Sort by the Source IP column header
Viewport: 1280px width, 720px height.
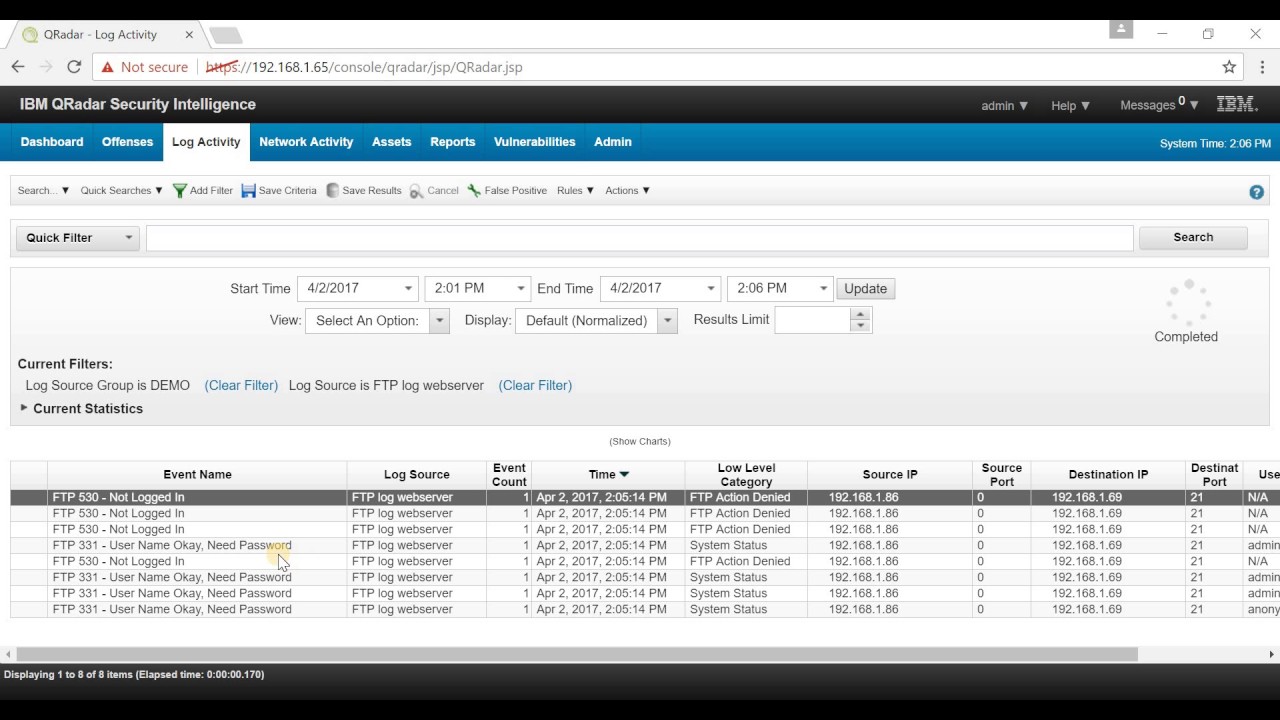coord(890,475)
